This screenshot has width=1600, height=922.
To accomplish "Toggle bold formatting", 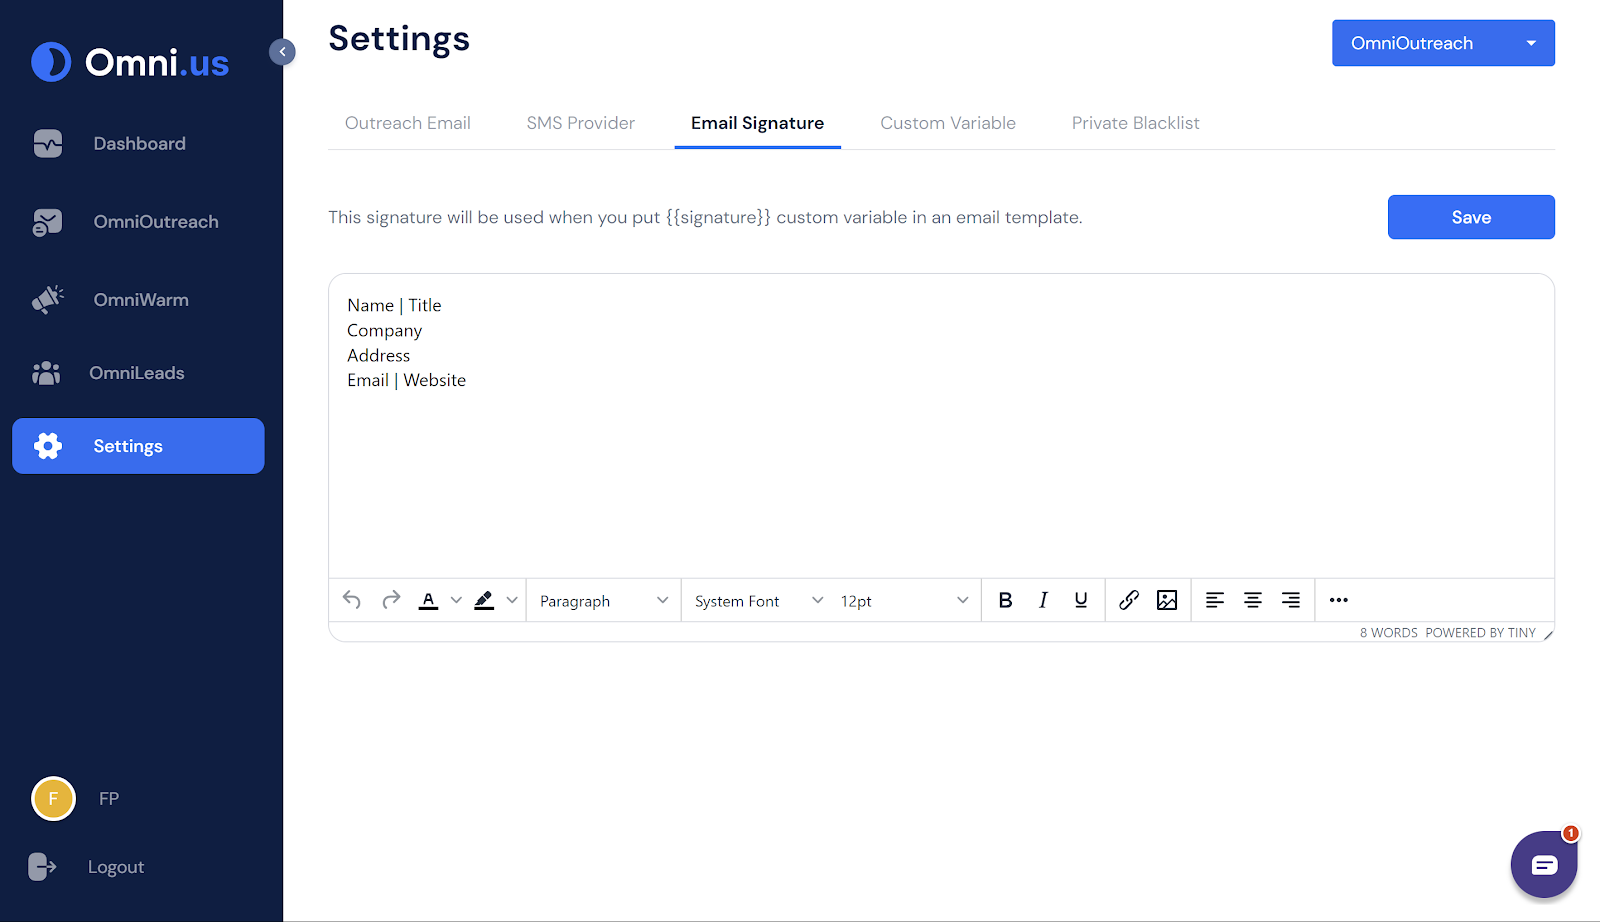I will pyautogui.click(x=1005, y=600).
